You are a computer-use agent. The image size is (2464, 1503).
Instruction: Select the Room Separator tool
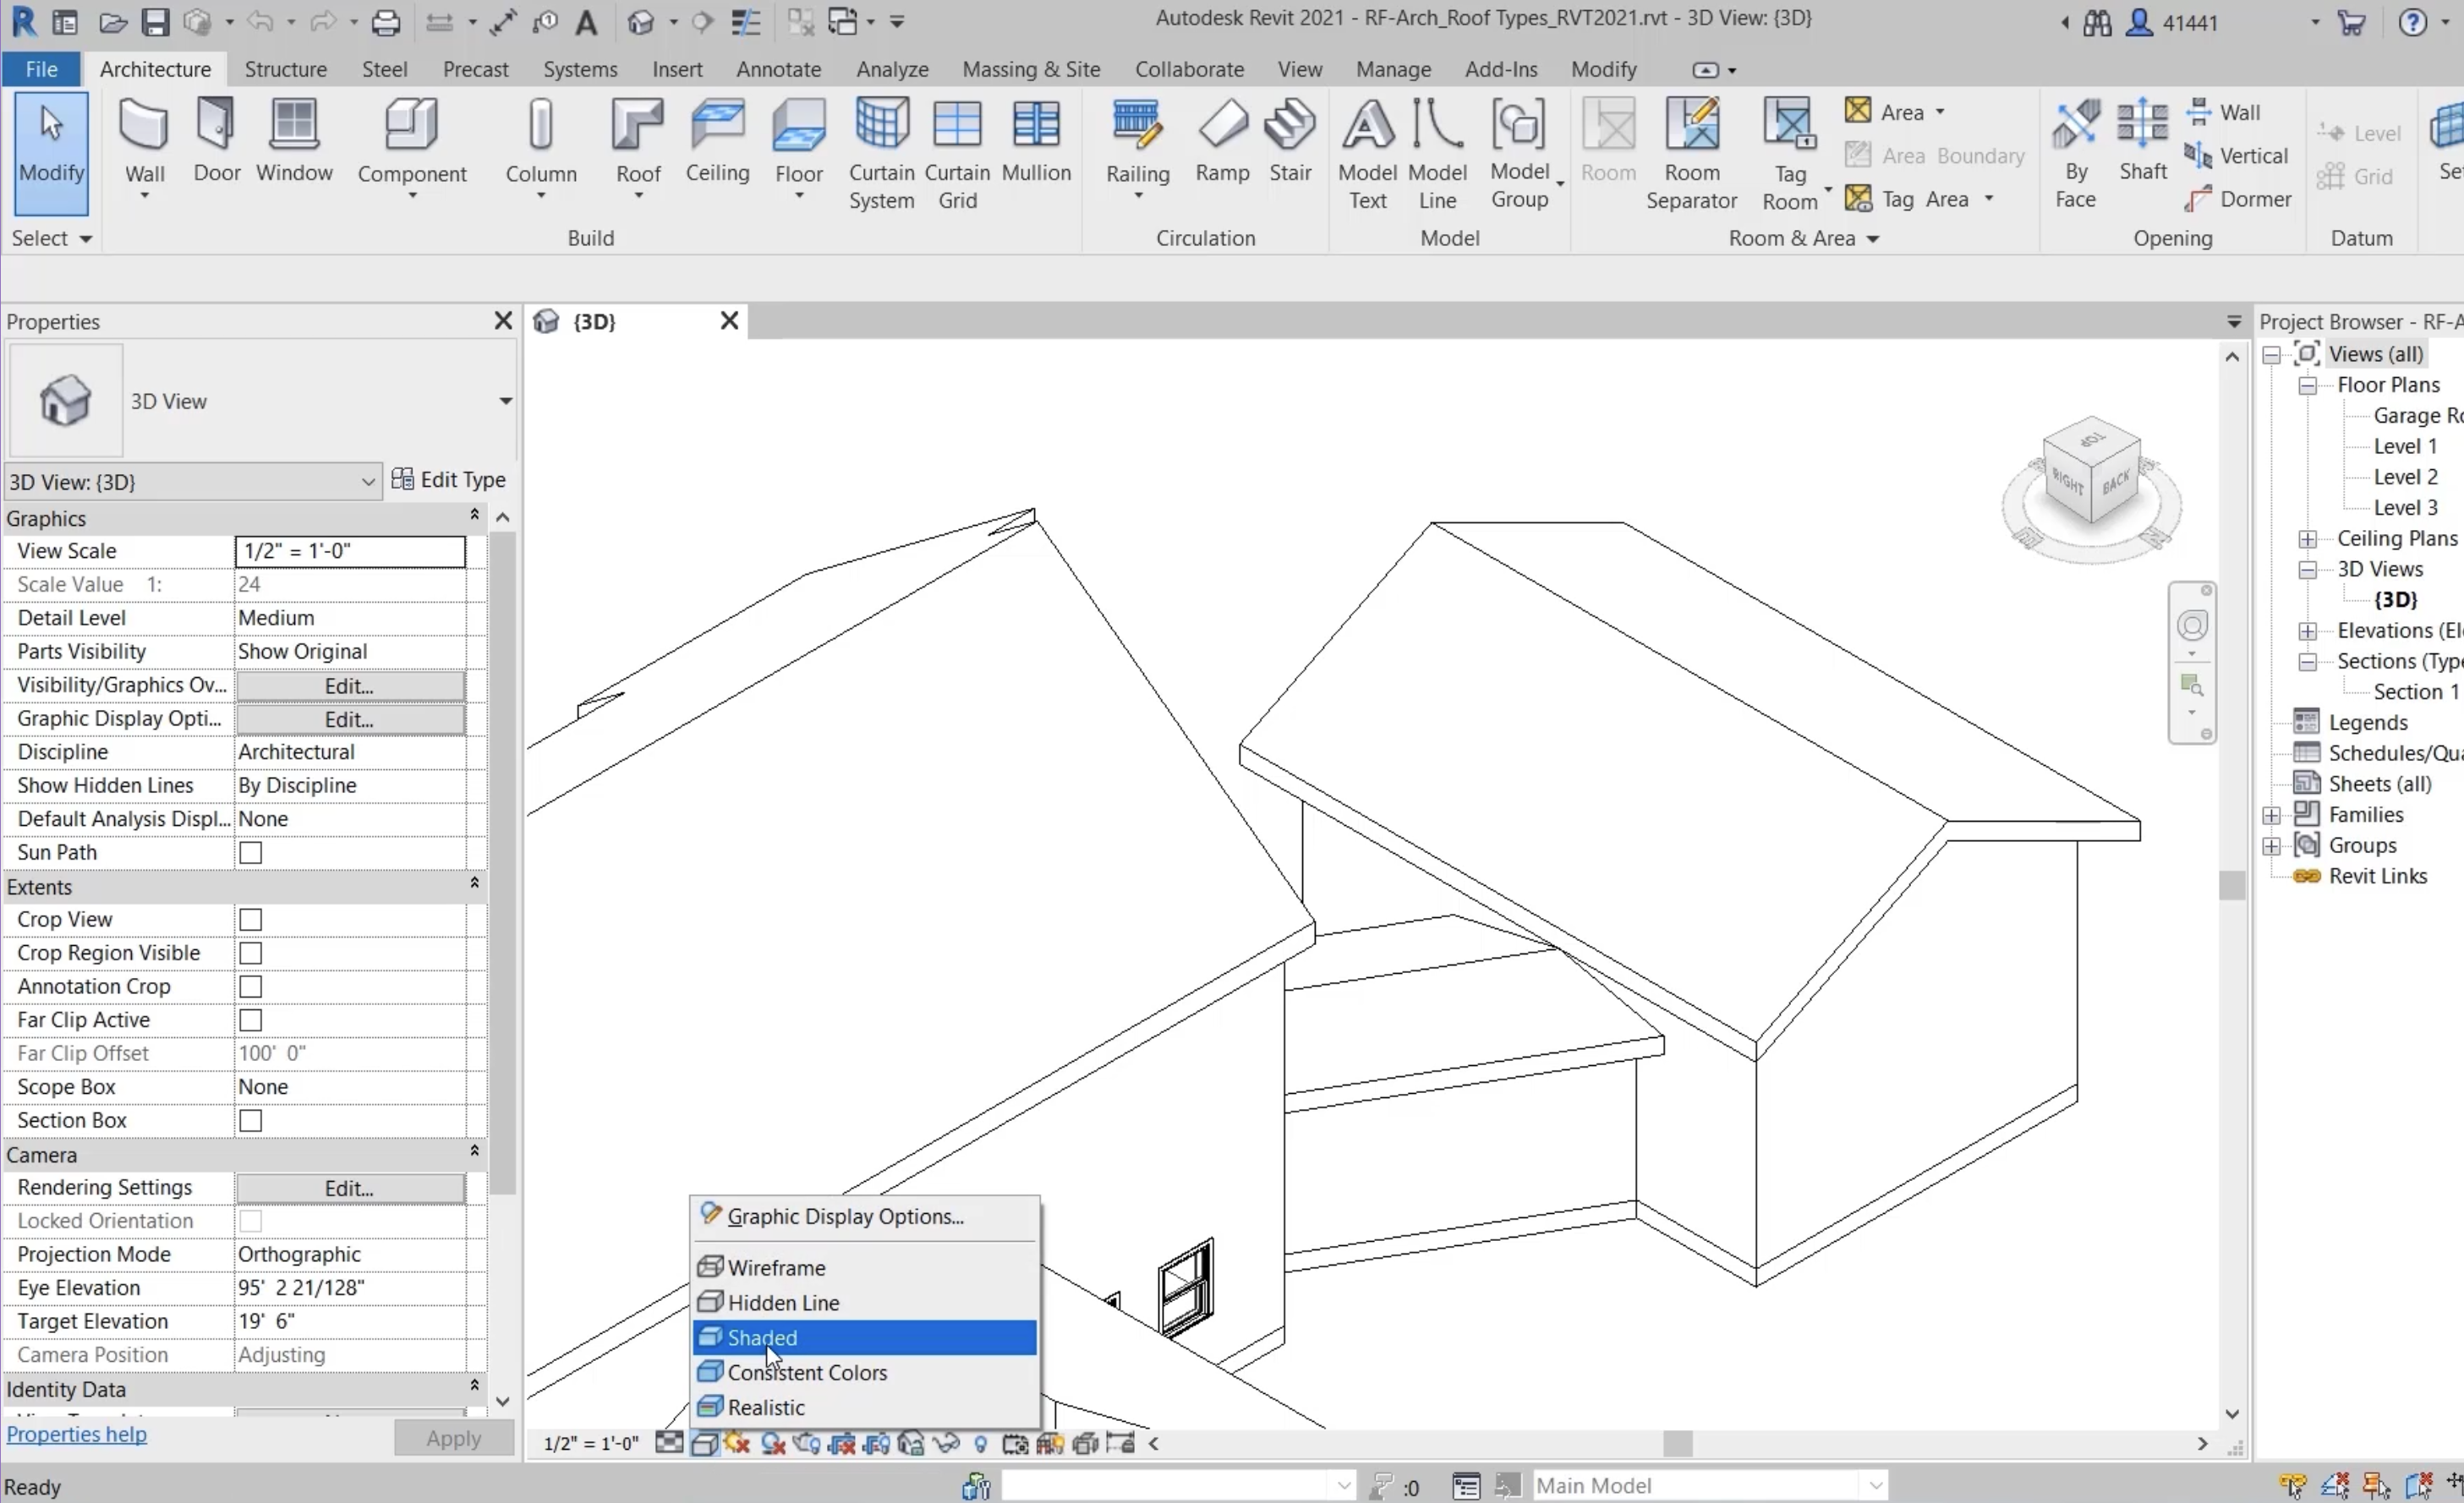[x=1691, y=154]
